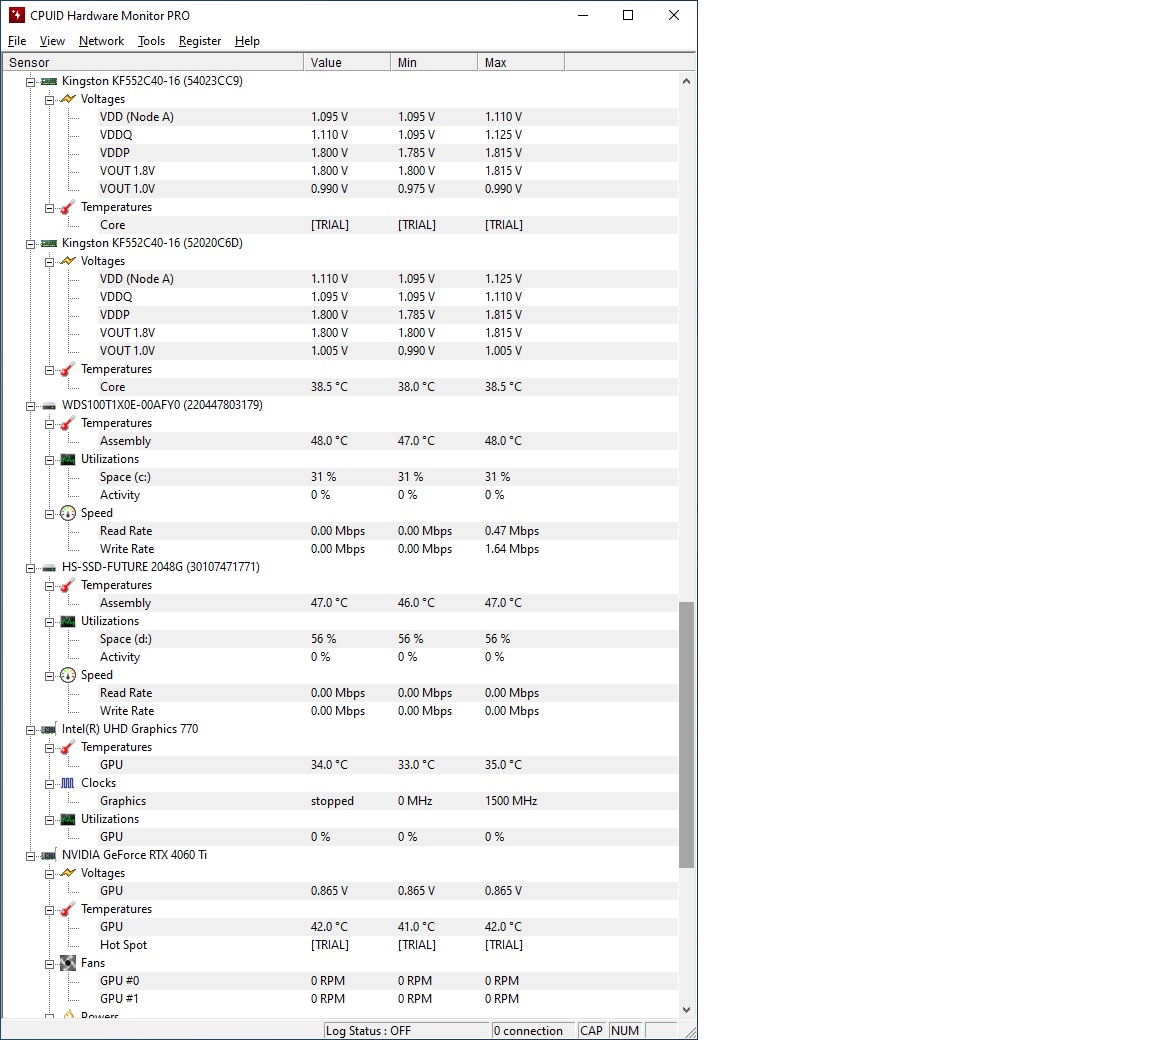Click the Voltages icon under Kingston (54023CC9)
This screenshot has width=1152, height=1040.
pos(68,99)
